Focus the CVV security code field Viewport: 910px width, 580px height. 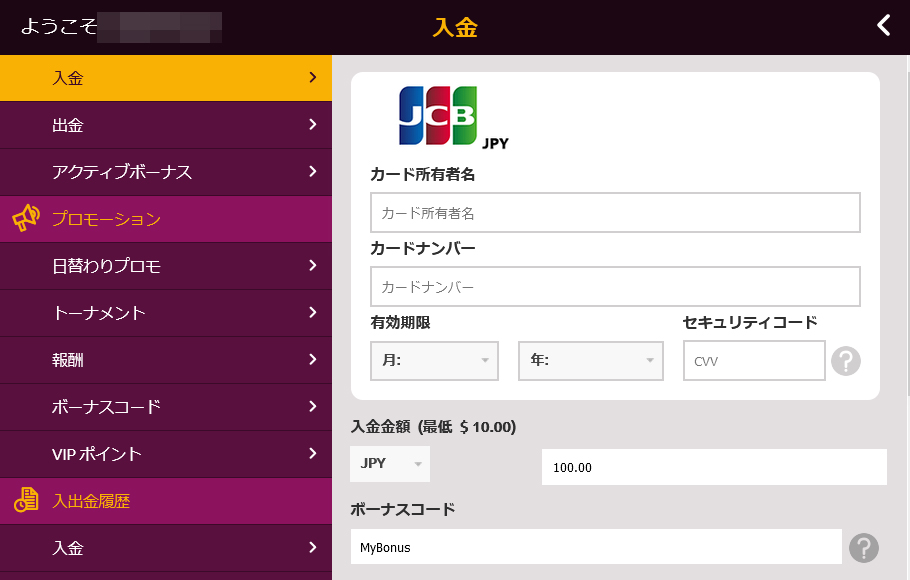[754, 361]
